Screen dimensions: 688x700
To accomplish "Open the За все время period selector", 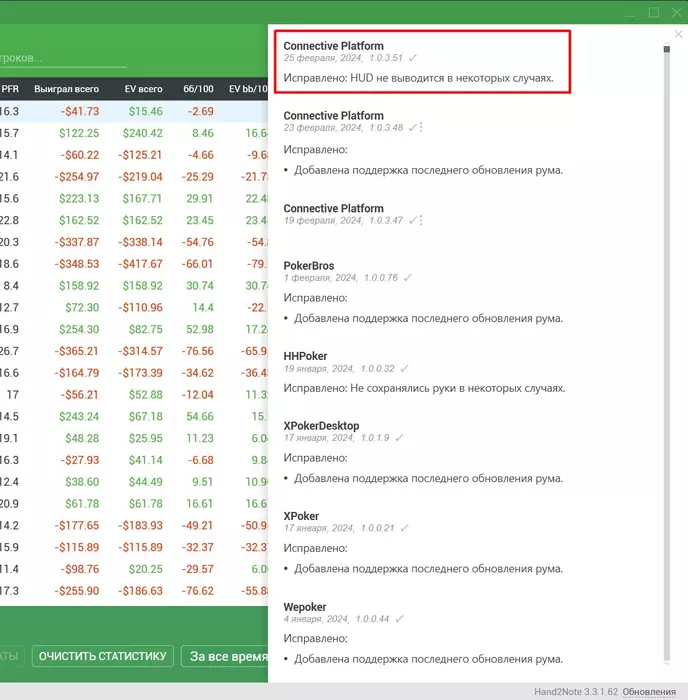I will tap(225, 656).
